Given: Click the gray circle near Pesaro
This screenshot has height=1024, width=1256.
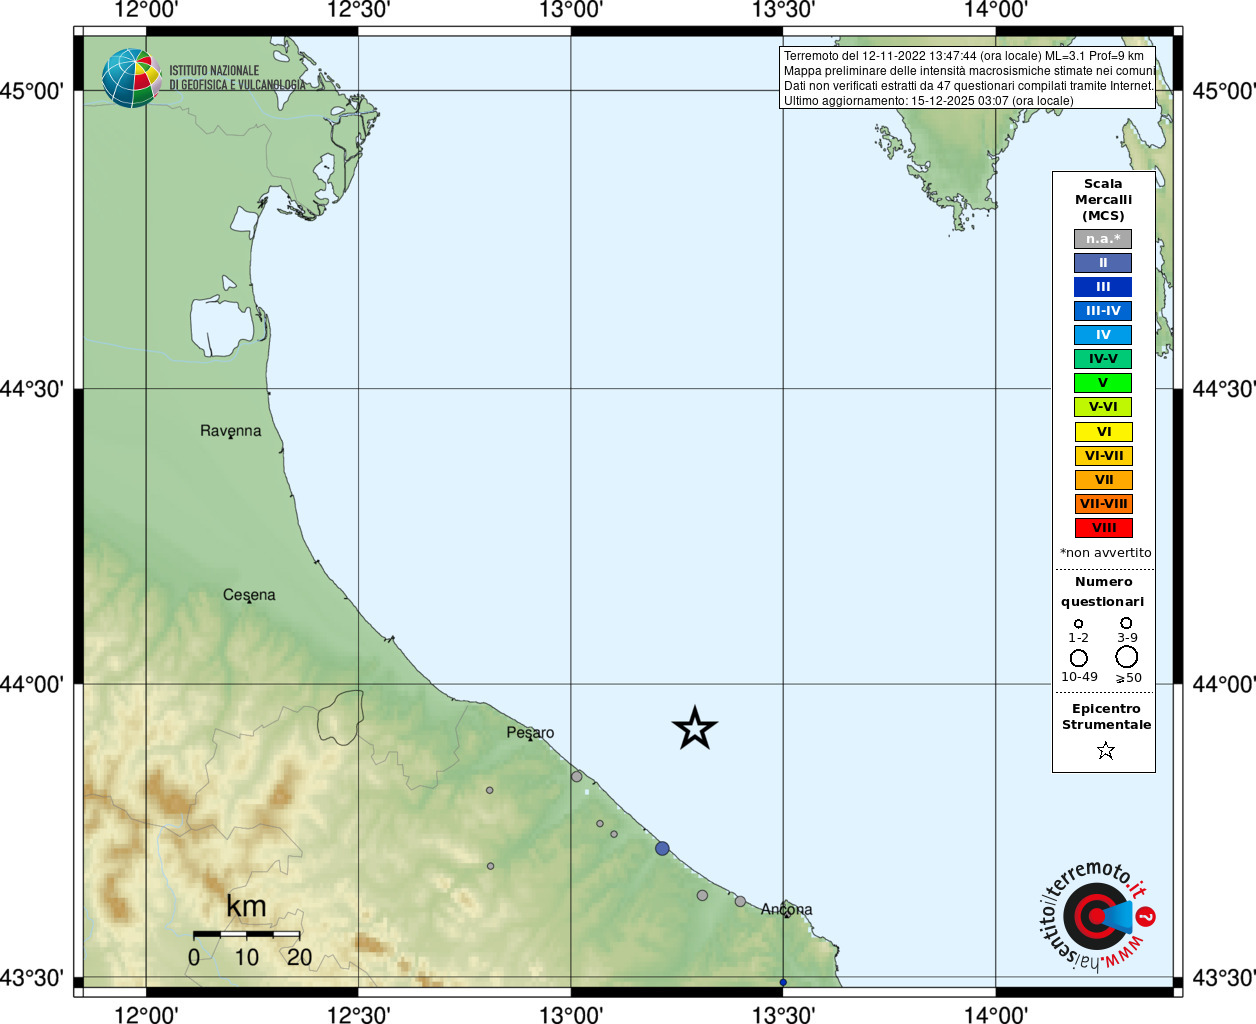Looking at the screenshot, I should point(577,776).
